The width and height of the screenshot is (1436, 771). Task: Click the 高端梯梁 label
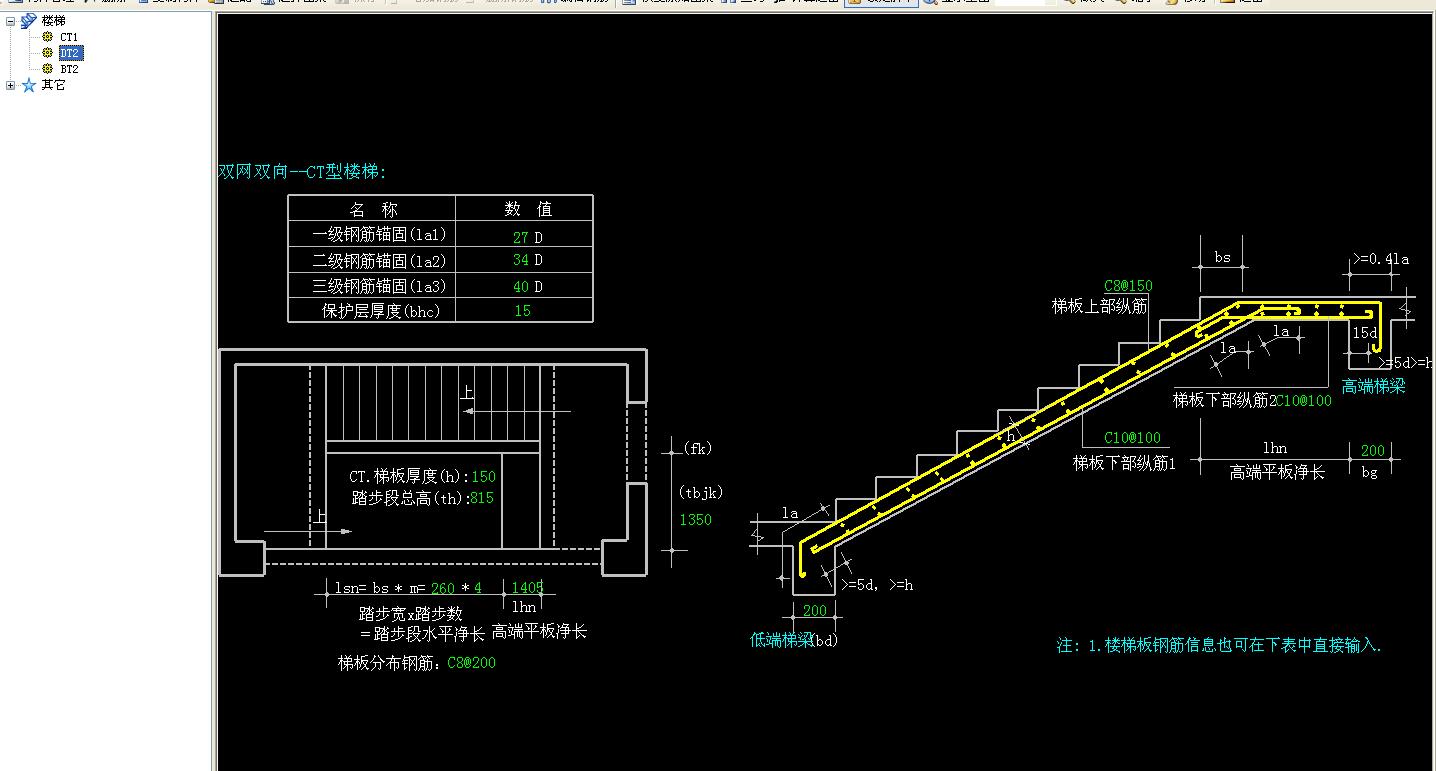point(1373,387)
